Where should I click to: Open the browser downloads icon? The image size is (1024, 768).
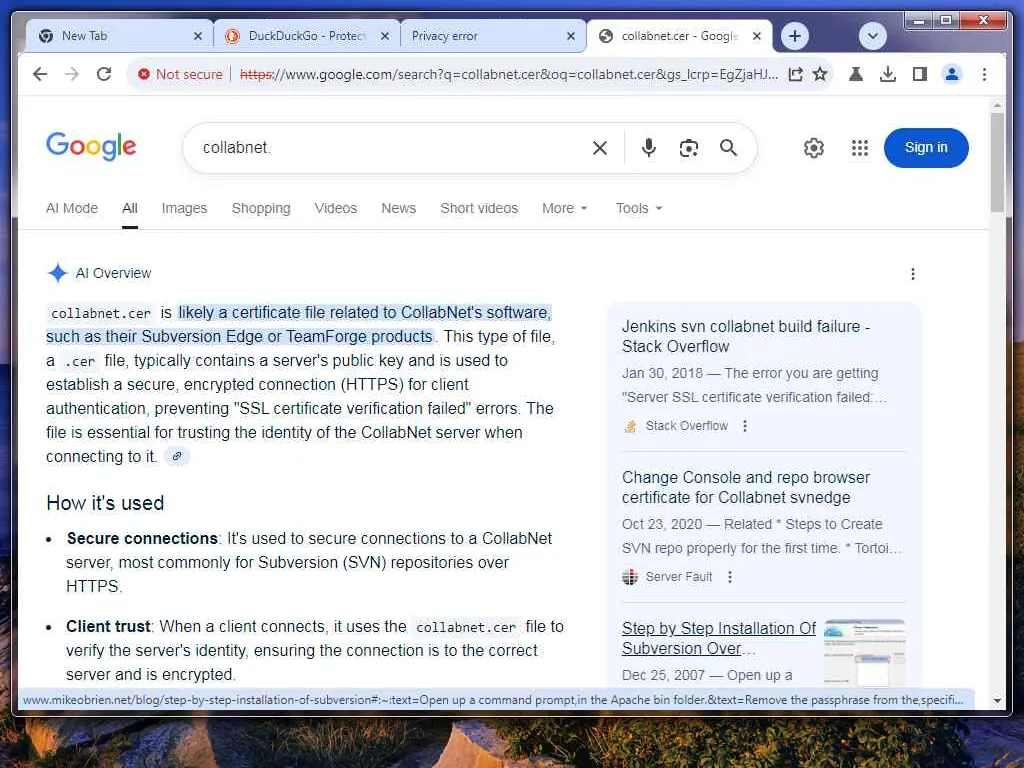pos(888,74)
